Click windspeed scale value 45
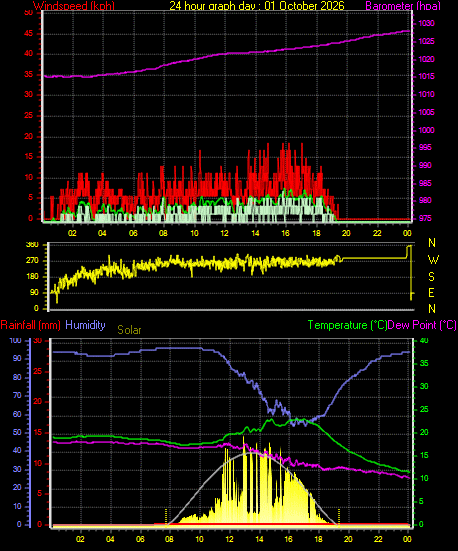The height and width of the screenshot is (551, 458). pyautogui.click(x=28, y=34)
